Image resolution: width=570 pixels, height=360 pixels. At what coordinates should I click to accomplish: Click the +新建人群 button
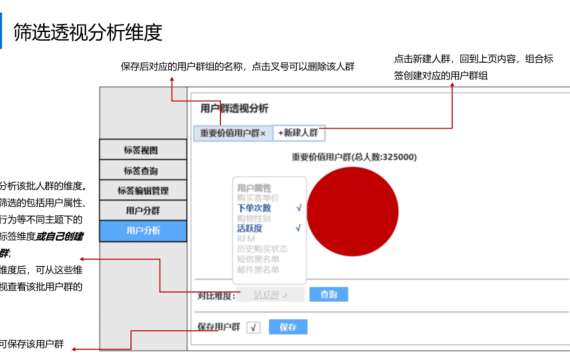[x=298, y=133]
